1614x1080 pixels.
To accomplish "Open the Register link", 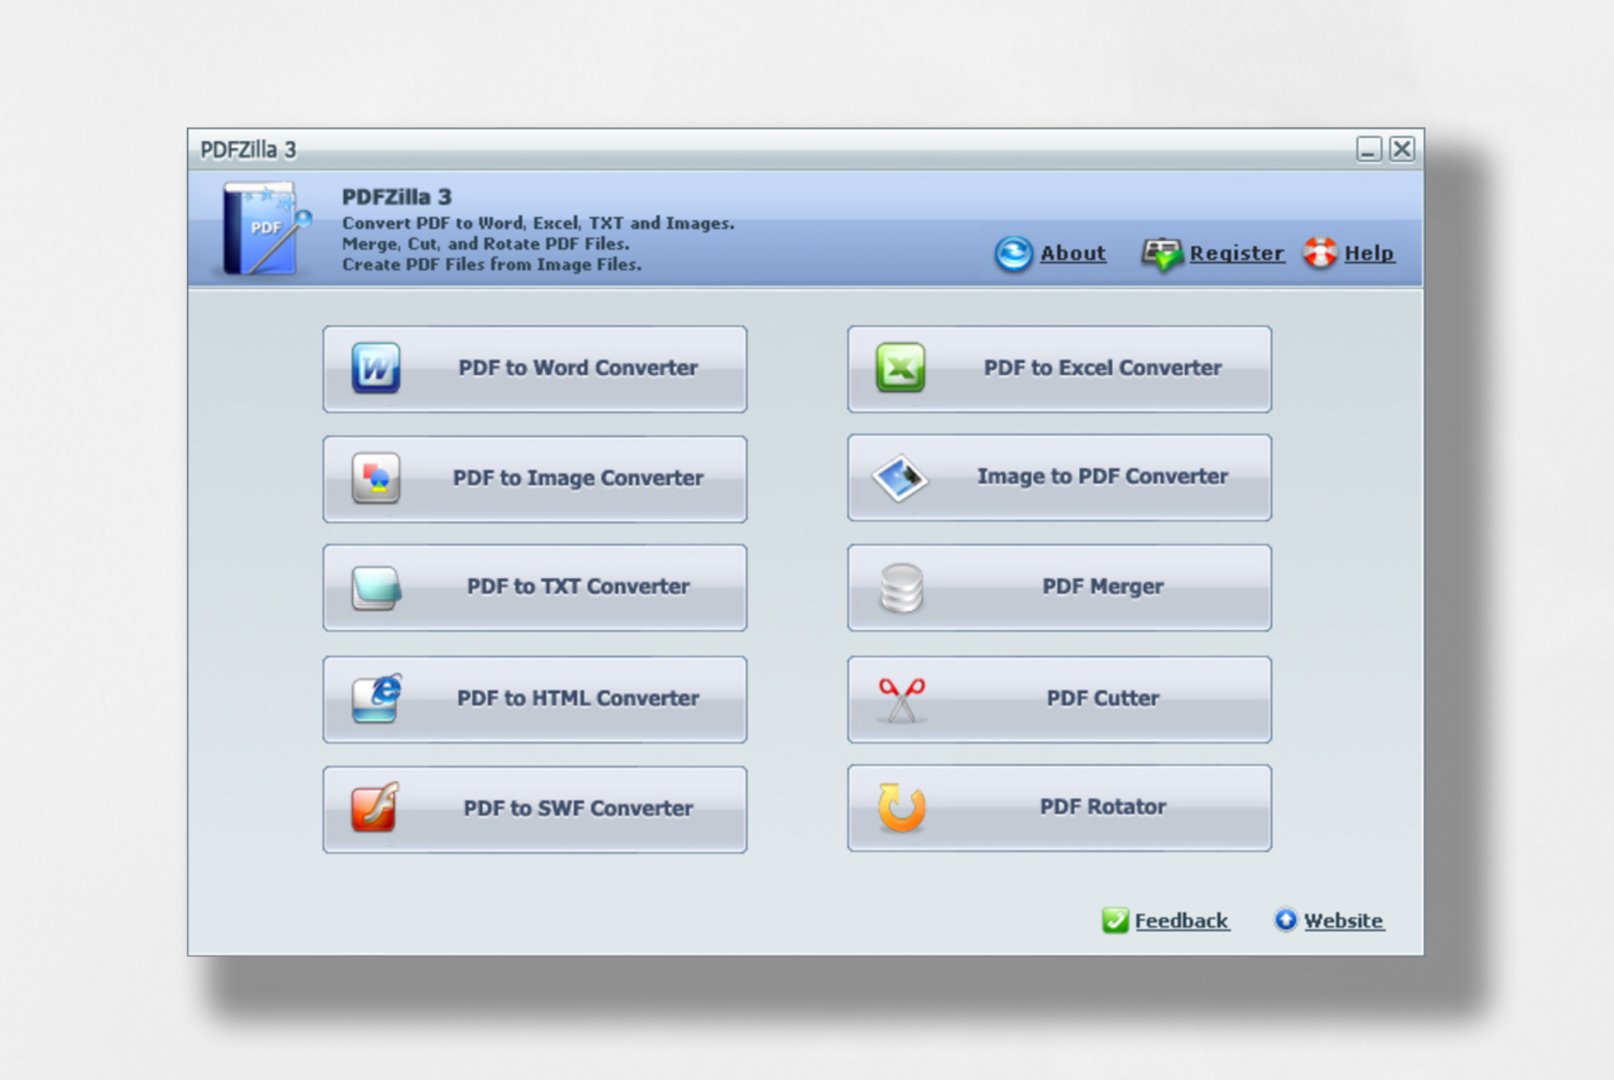I will [x=1236, y=254].
